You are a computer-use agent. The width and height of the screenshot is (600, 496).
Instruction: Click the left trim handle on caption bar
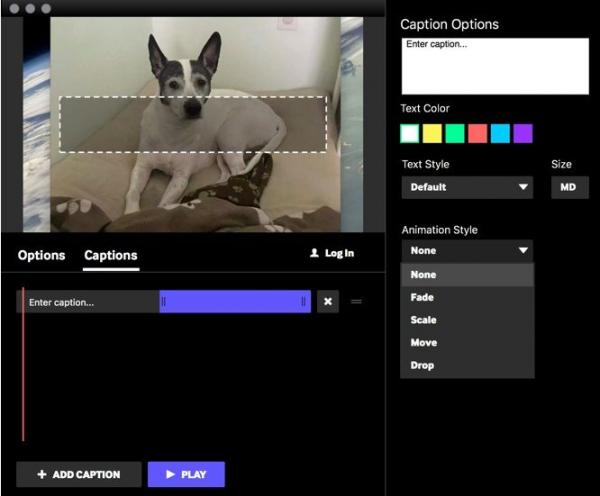164,302
